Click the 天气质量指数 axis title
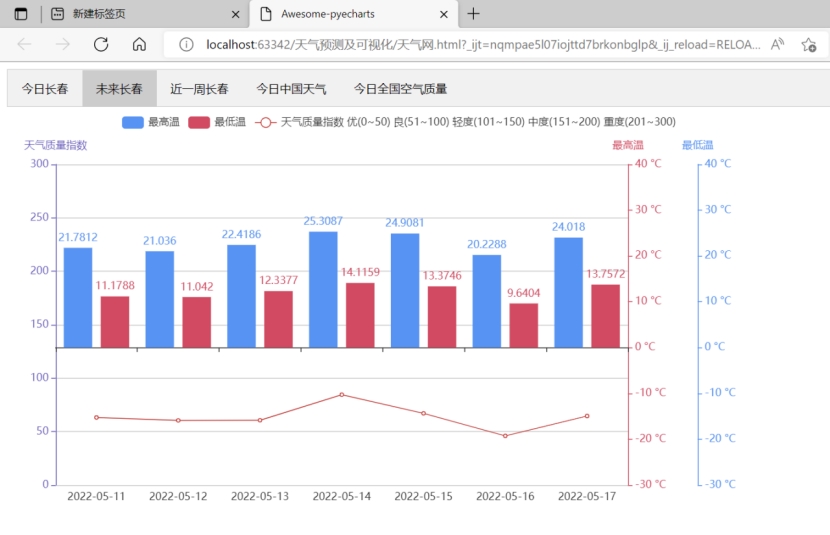 coord(56,145)
